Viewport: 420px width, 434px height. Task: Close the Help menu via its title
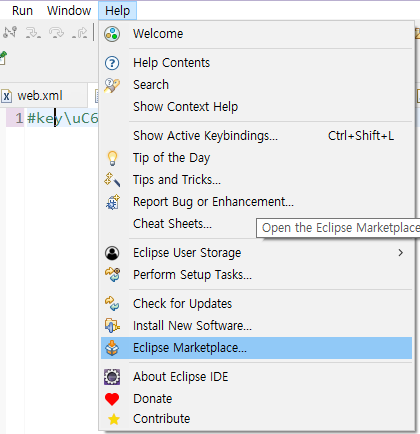click(117, 11)
